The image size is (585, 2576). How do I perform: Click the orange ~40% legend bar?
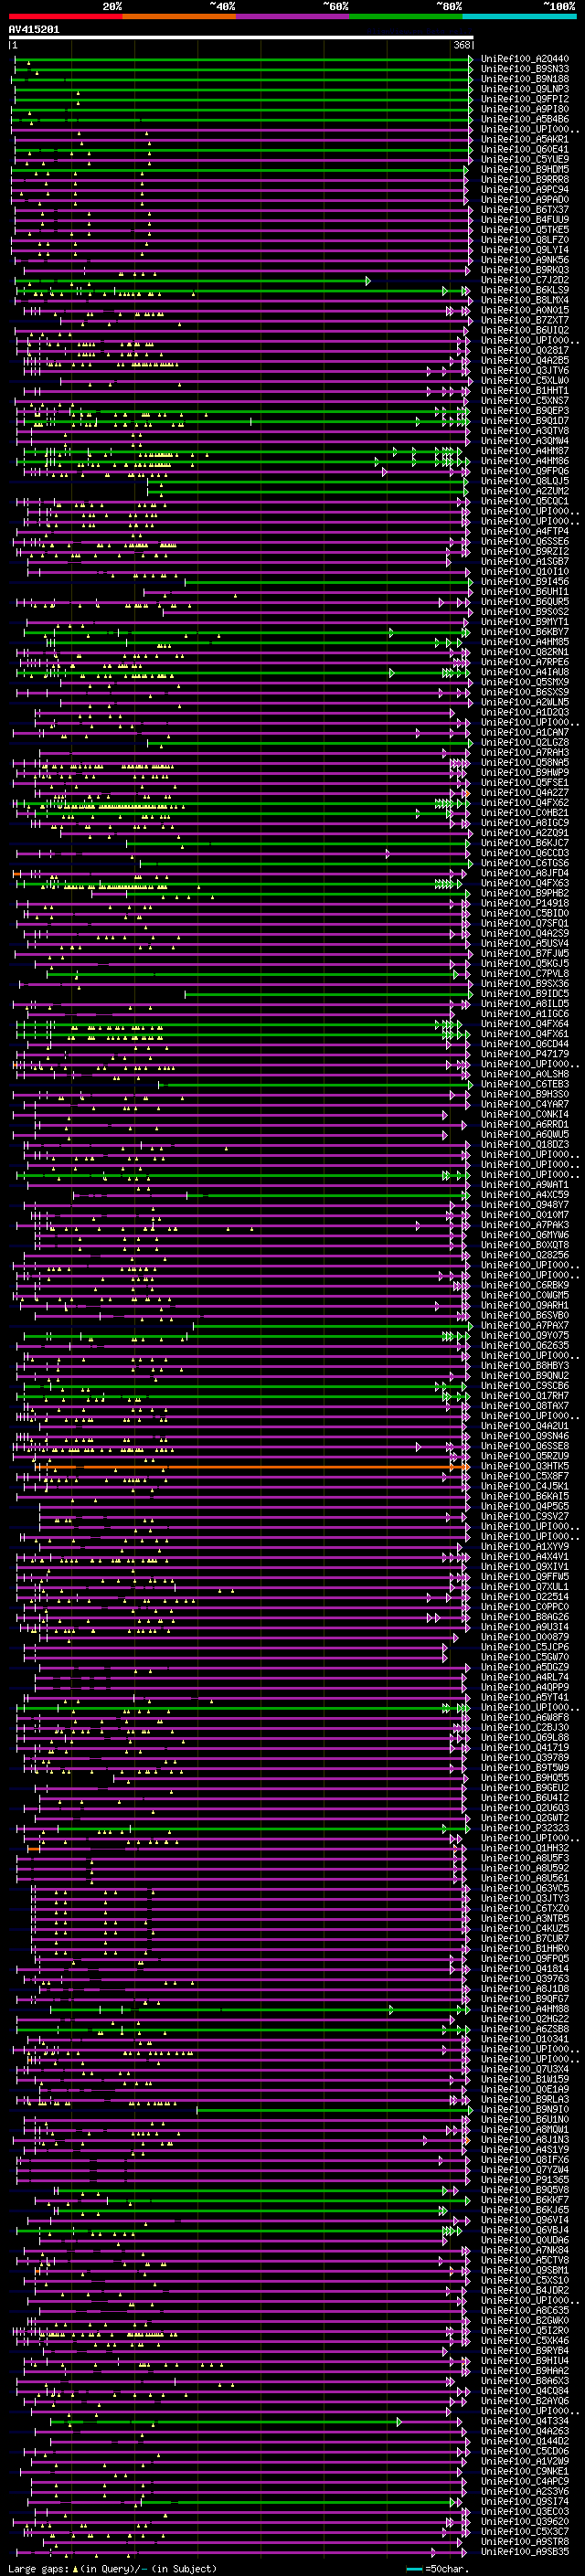point(179,16)
